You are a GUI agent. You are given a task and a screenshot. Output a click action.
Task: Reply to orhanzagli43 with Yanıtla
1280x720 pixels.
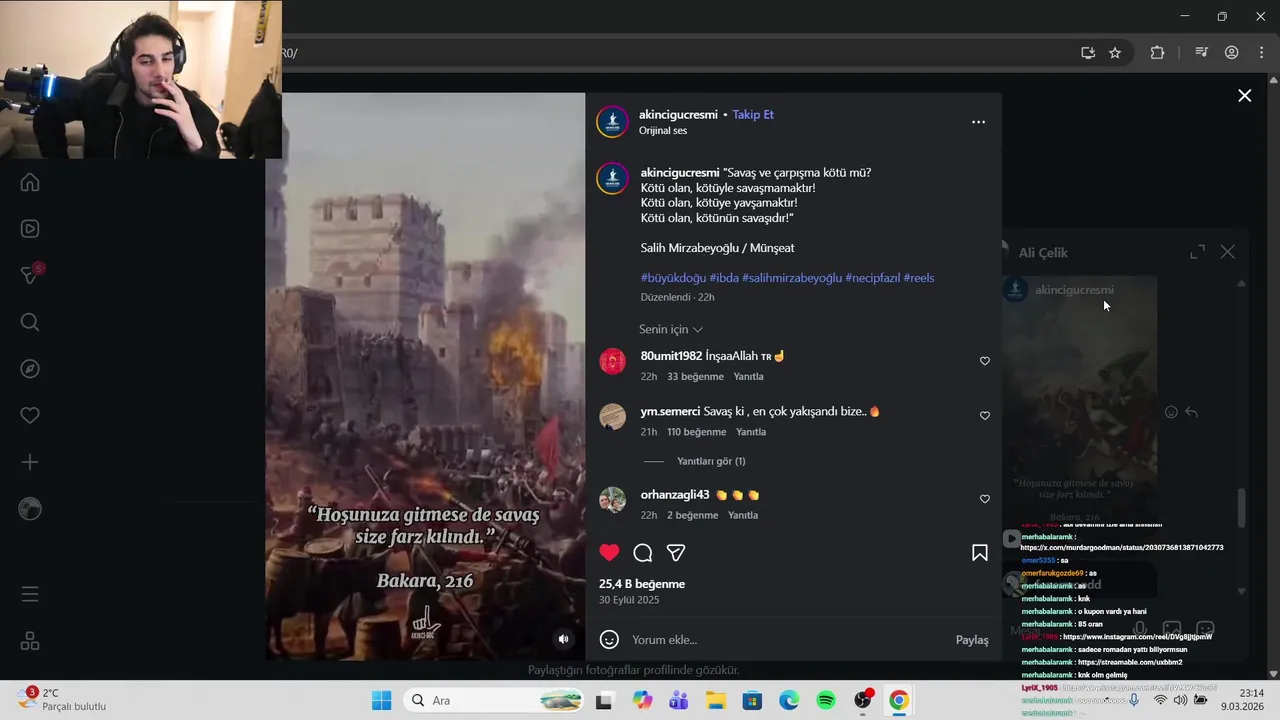point(743,515)
